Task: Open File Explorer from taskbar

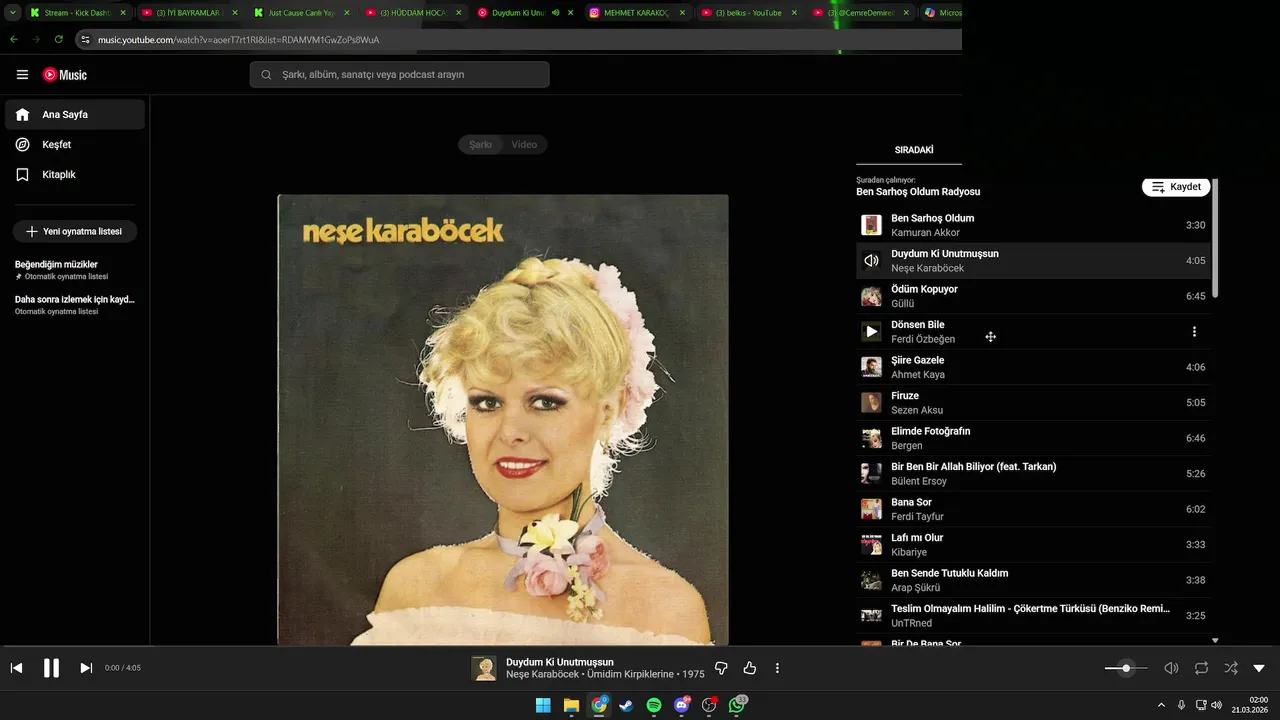Action: tap(571, 705)
